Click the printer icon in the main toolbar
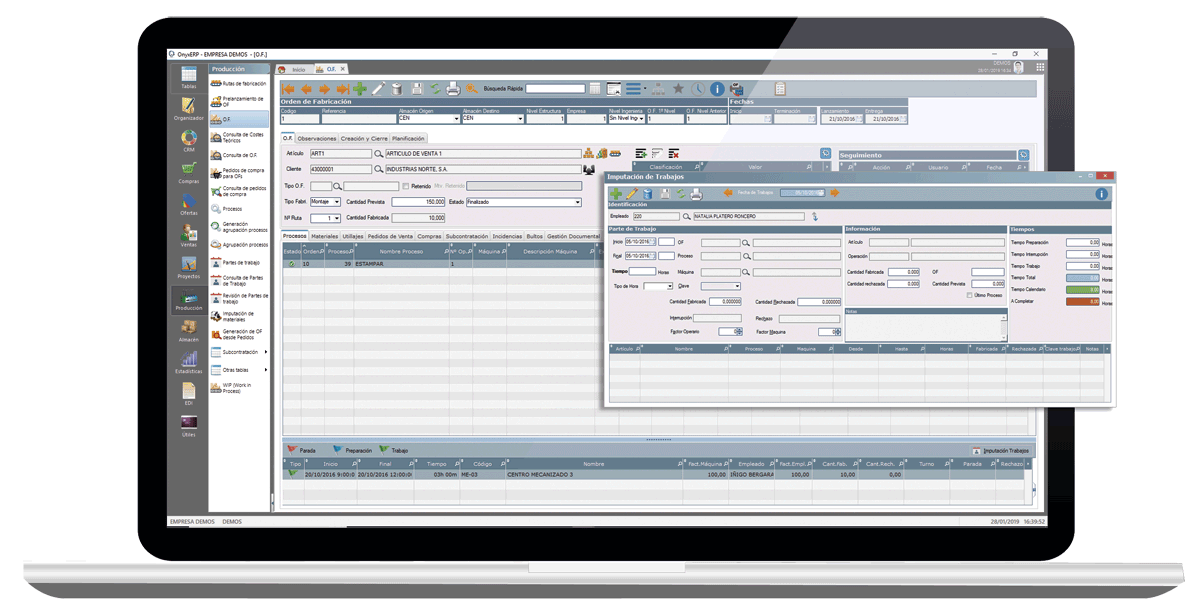This screenshot has height=615, width=1200. [452, 89]
